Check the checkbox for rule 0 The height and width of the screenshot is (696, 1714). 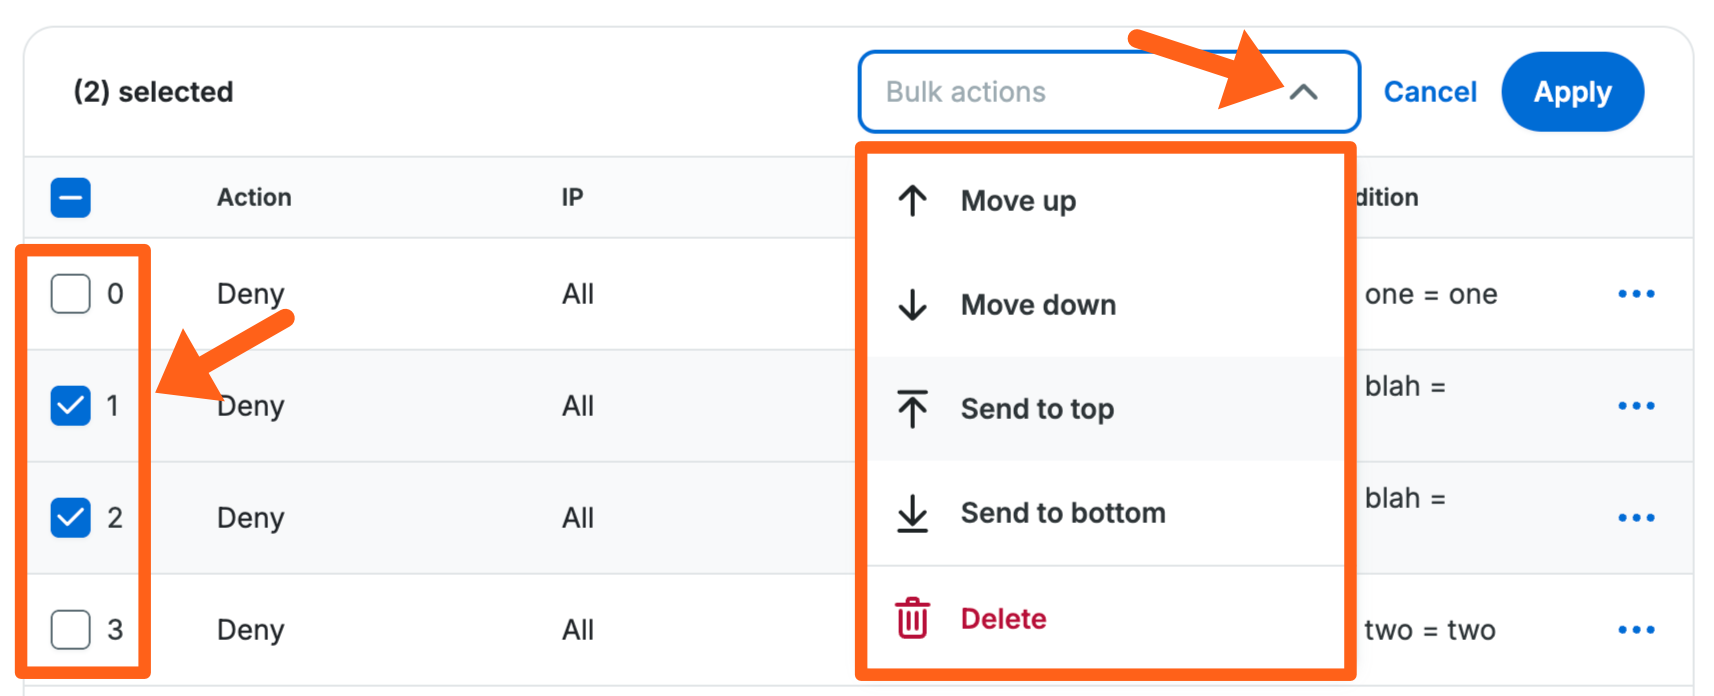[71, 294]
